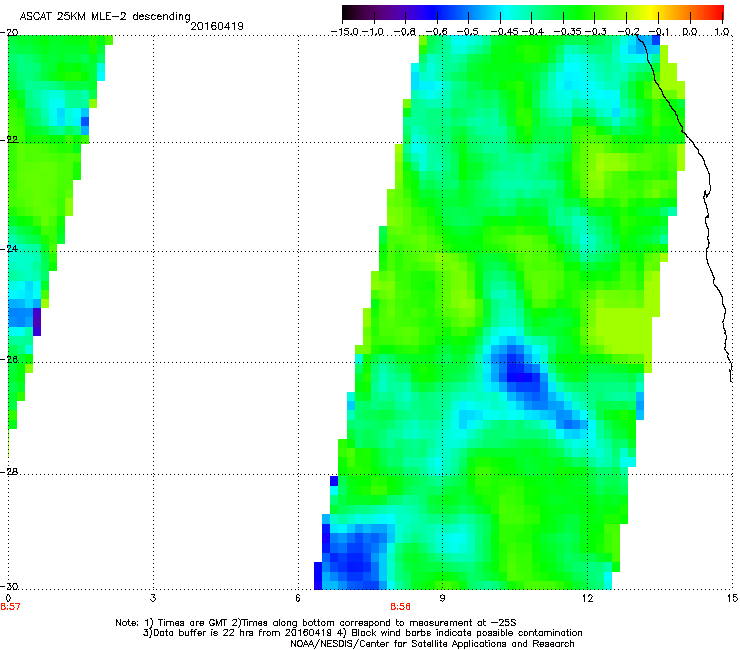
Task: Click the -0.6 color bar label
Action: 436,32
